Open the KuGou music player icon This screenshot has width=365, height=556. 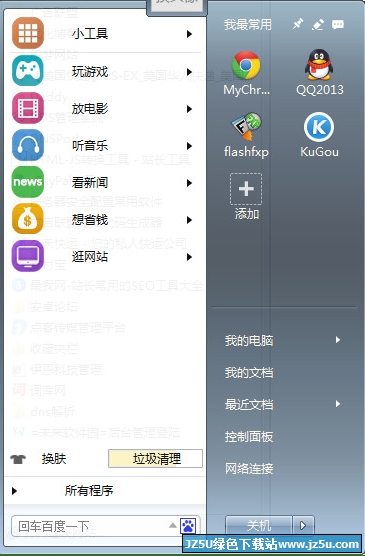click(319, 127)
